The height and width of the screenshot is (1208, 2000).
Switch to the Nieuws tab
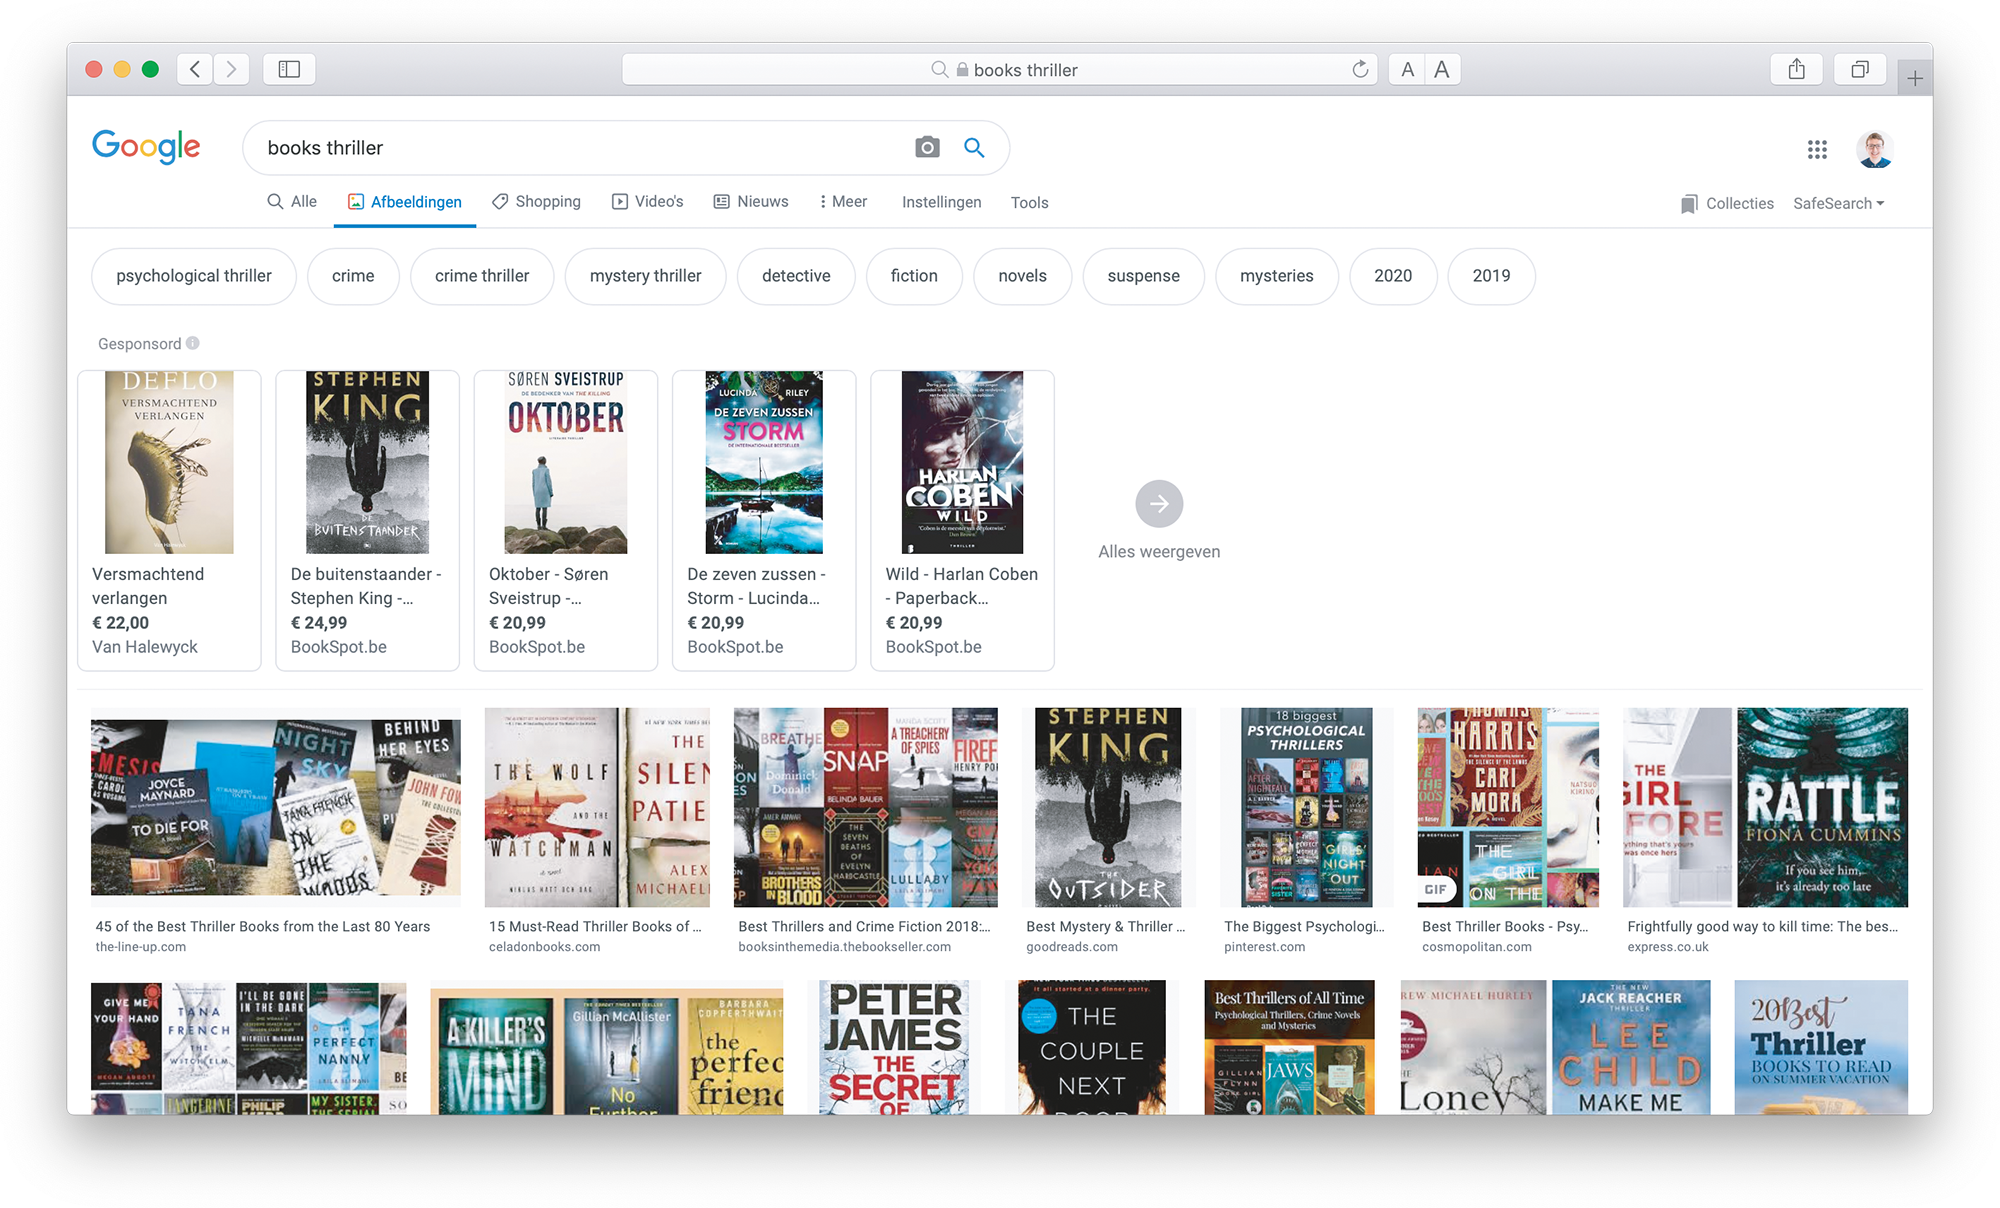(751, 202)
